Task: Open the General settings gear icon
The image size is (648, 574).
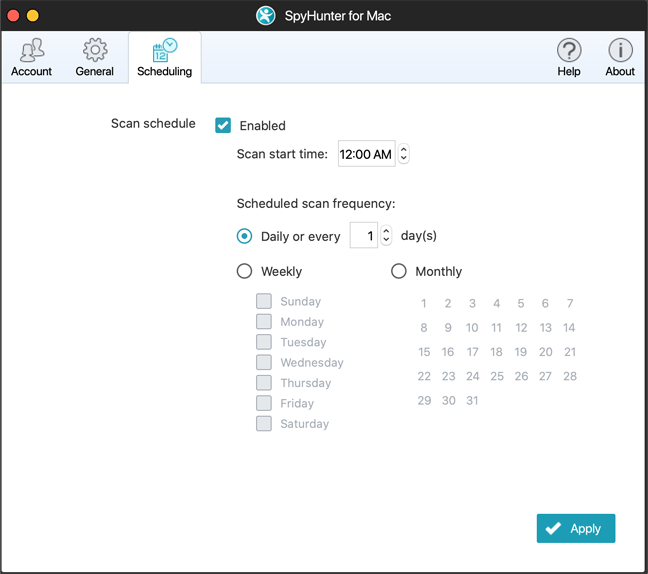Action: tap(95, 51)
